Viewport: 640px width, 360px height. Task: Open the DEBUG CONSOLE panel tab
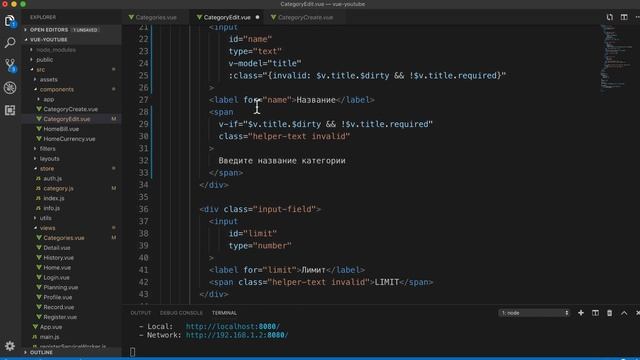click(x=181, y=313)
